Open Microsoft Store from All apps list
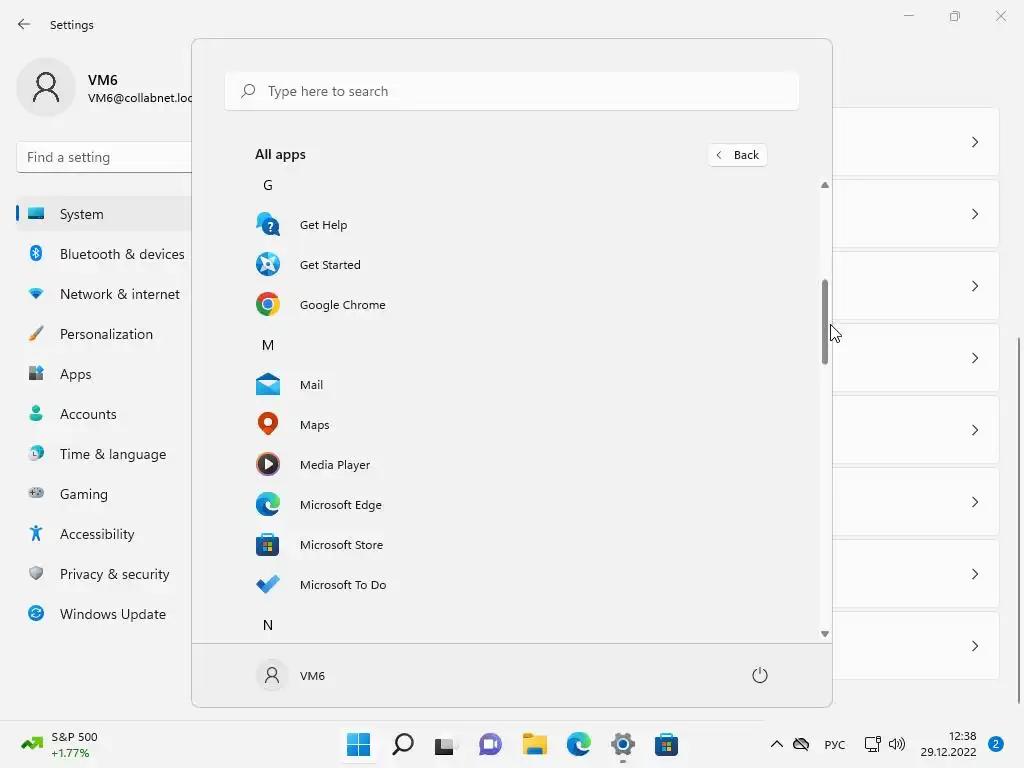This screenshot has width=1024, height=768. 268,545
